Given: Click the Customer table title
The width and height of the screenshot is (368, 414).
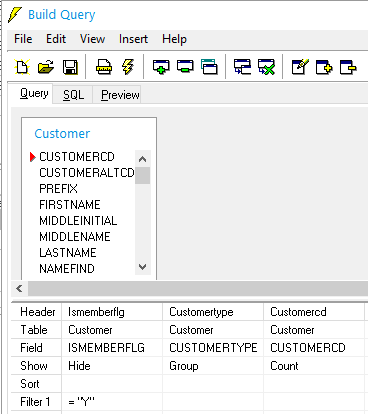Looking at the screenshot, I should pyautogui.click(x=62, y=134).
